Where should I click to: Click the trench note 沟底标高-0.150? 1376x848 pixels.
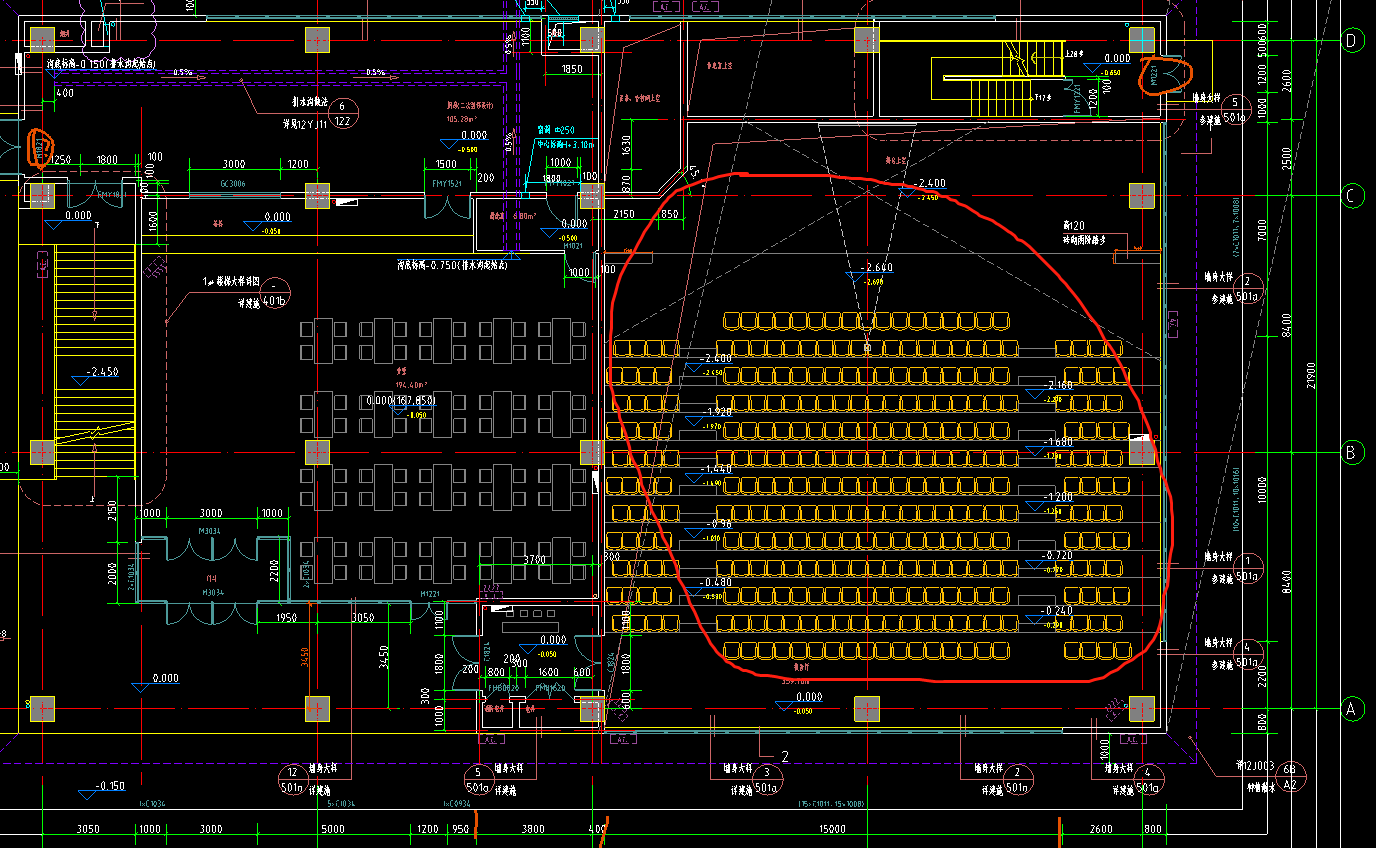[x=101, y=63]
